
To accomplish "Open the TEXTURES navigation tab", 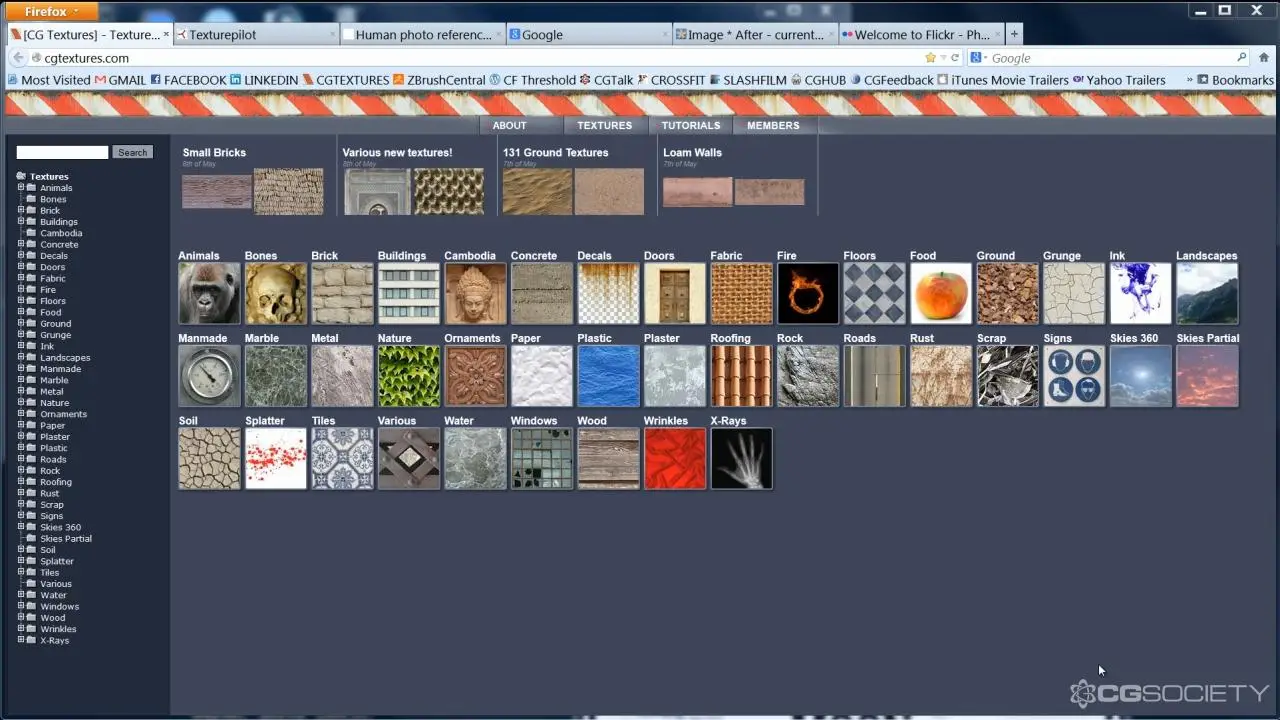I will (x=605, y=125).
